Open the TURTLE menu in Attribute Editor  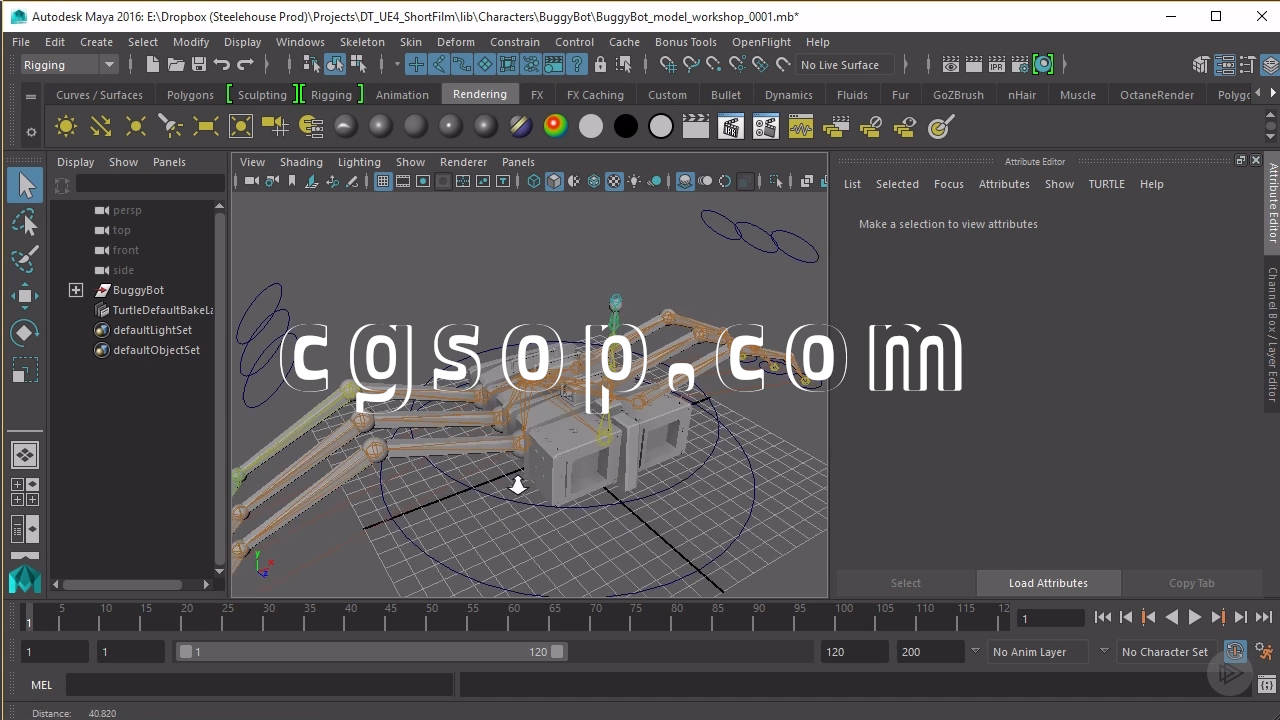1106,184
